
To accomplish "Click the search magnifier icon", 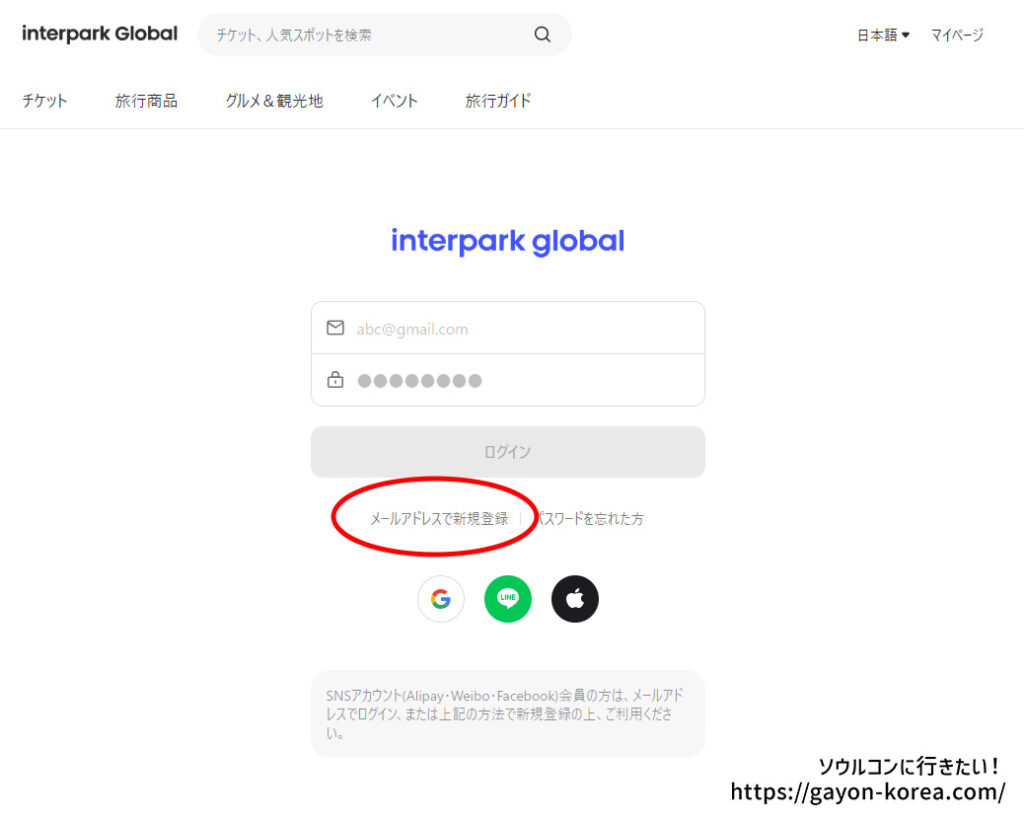I will point(542,35).
